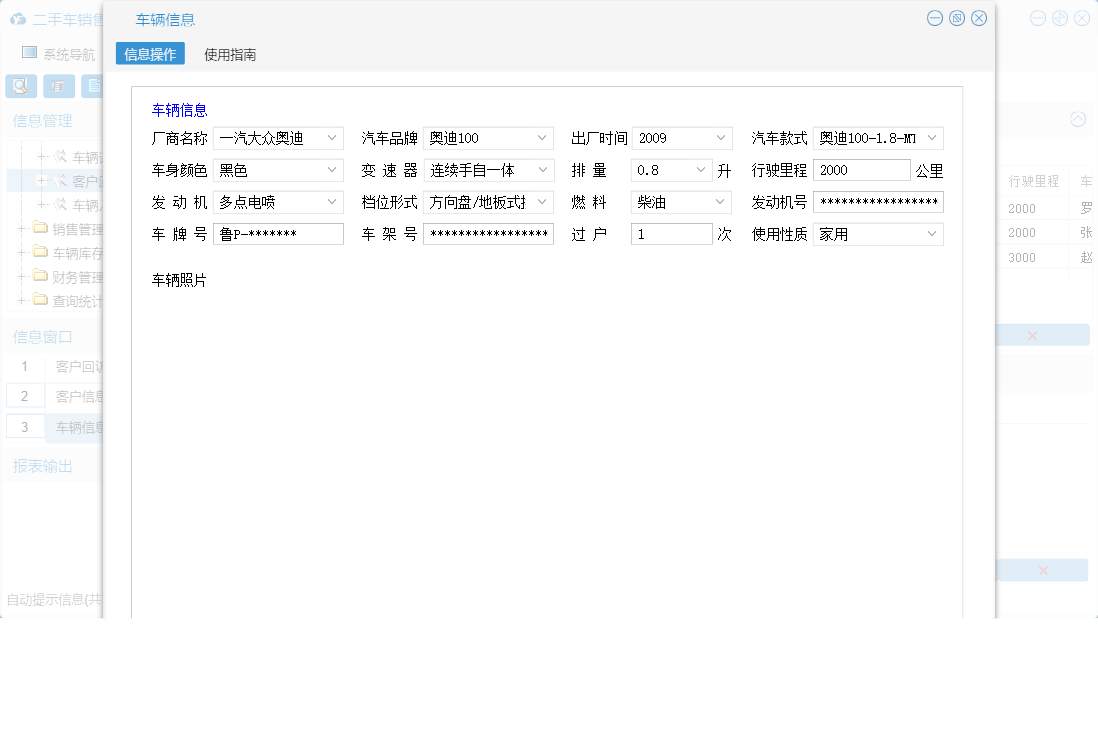Dismiss the notification row using its × icon
1098x745 pixels.
click(x=1031, y=334)
